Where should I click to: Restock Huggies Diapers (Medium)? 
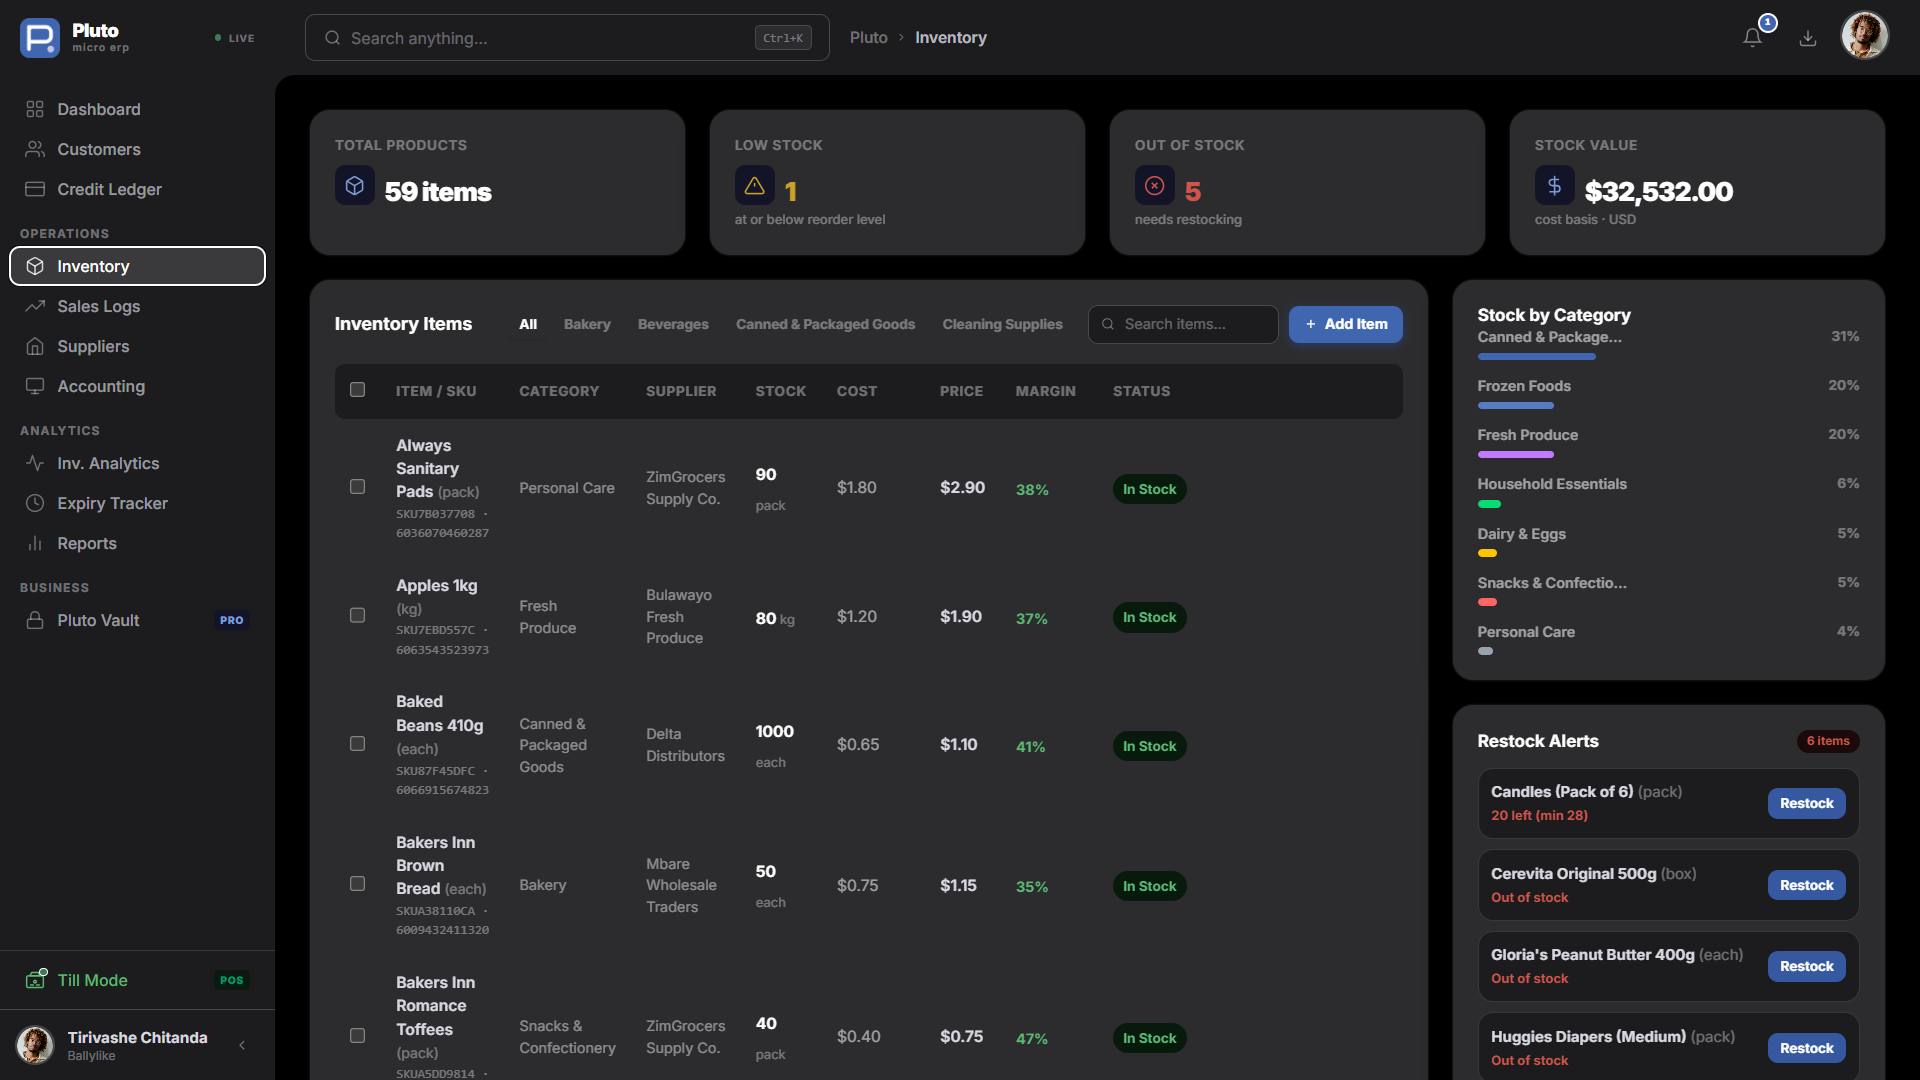point(1806,1048)
